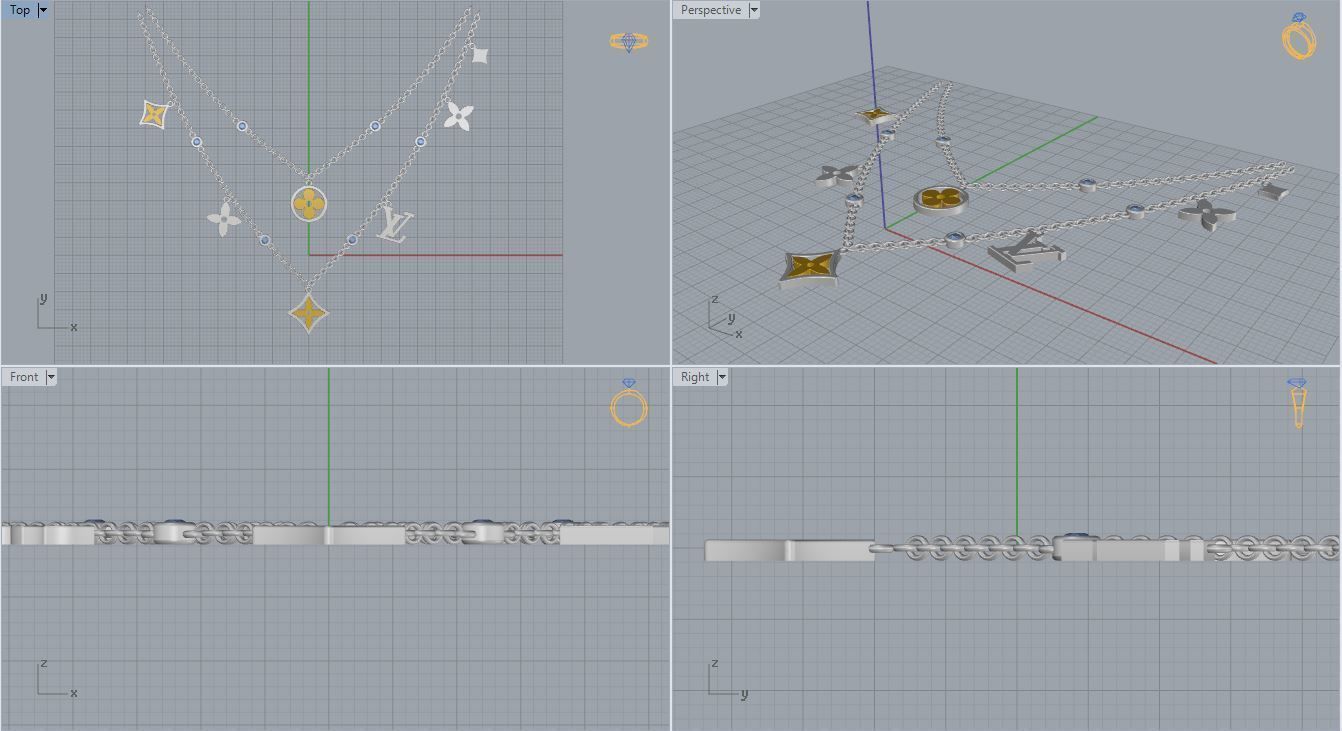The image size is (1342, 731).
Task: Click the Top viewport title label
Action: click(20, 10)
